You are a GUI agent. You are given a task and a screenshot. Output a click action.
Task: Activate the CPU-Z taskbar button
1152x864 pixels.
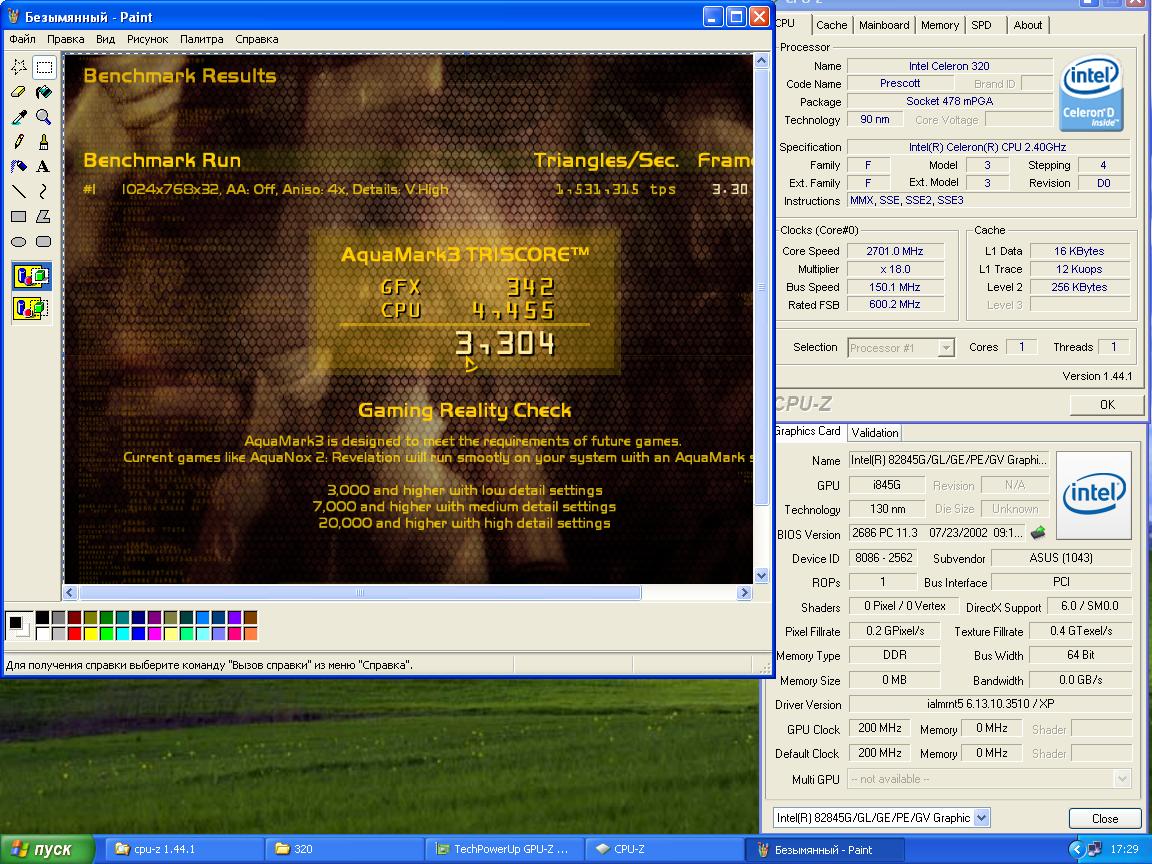tap(664, 849)
